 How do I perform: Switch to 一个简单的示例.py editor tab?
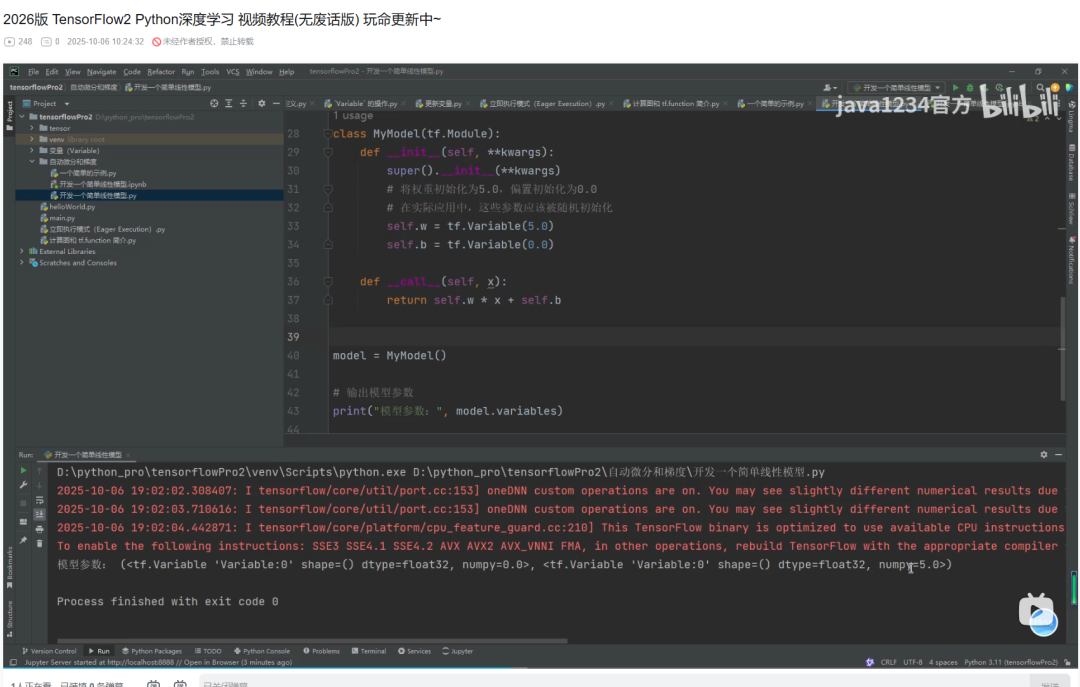coord(775,103)
